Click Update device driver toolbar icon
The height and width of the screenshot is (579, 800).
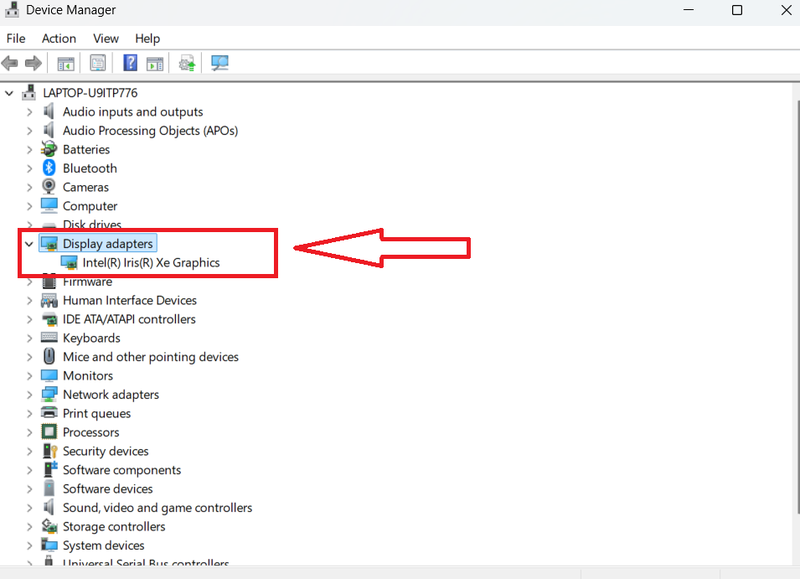click(187, 64)
